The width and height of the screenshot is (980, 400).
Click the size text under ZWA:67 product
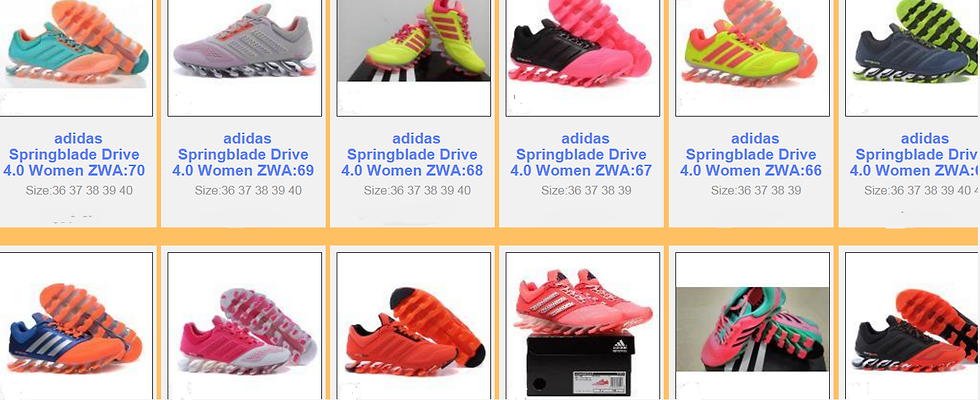(586, 191)
